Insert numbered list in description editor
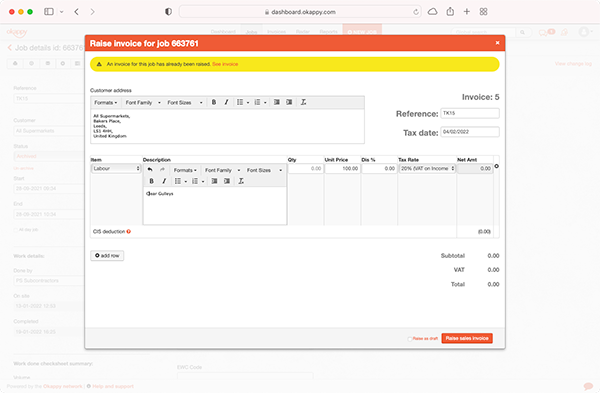 click(x=195, y=181)
